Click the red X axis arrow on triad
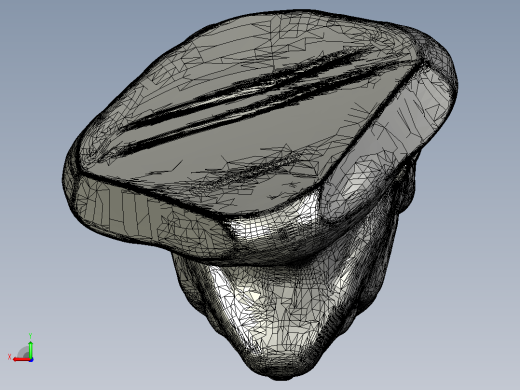 coord(21,360)
